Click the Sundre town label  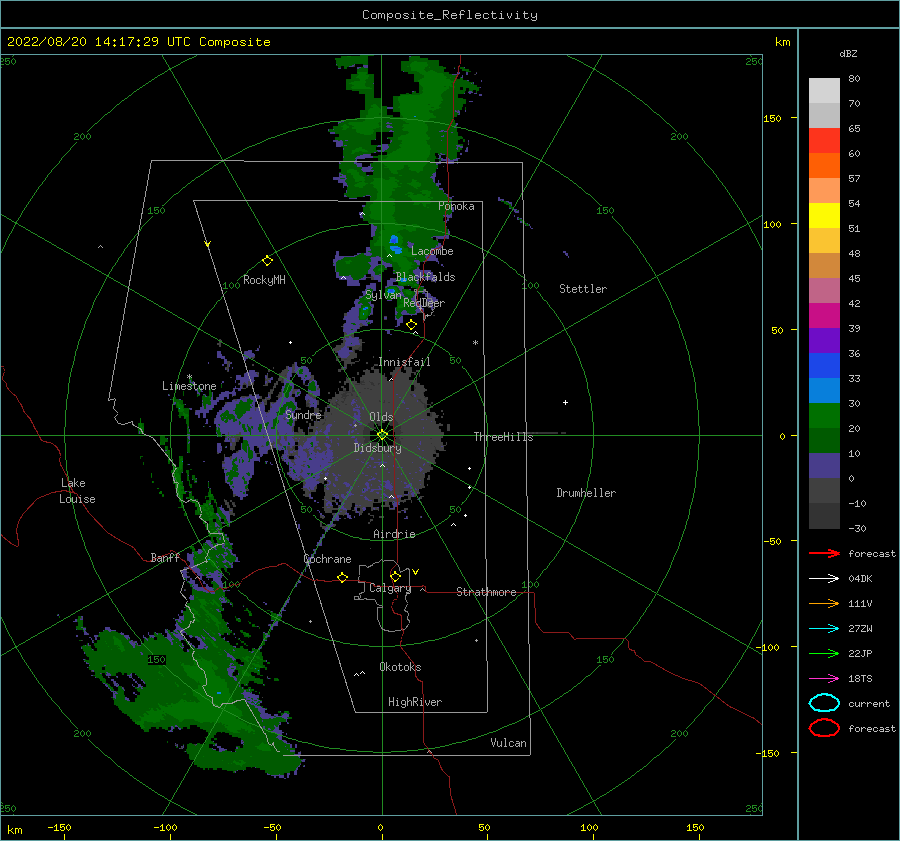click(303, 414)
